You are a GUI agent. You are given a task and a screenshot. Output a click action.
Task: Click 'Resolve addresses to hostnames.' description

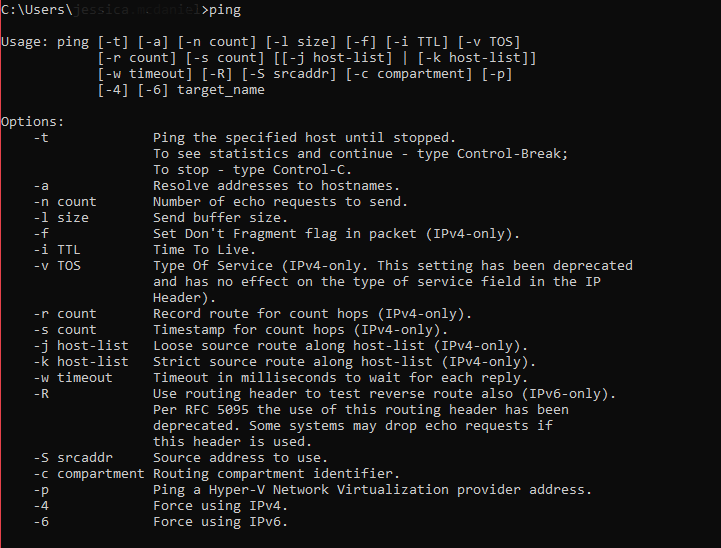coord(276,186)
